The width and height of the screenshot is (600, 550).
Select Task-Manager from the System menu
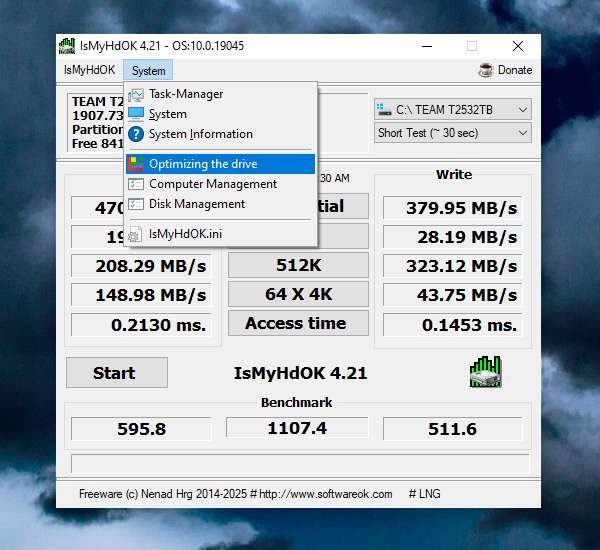click(220, 94)
